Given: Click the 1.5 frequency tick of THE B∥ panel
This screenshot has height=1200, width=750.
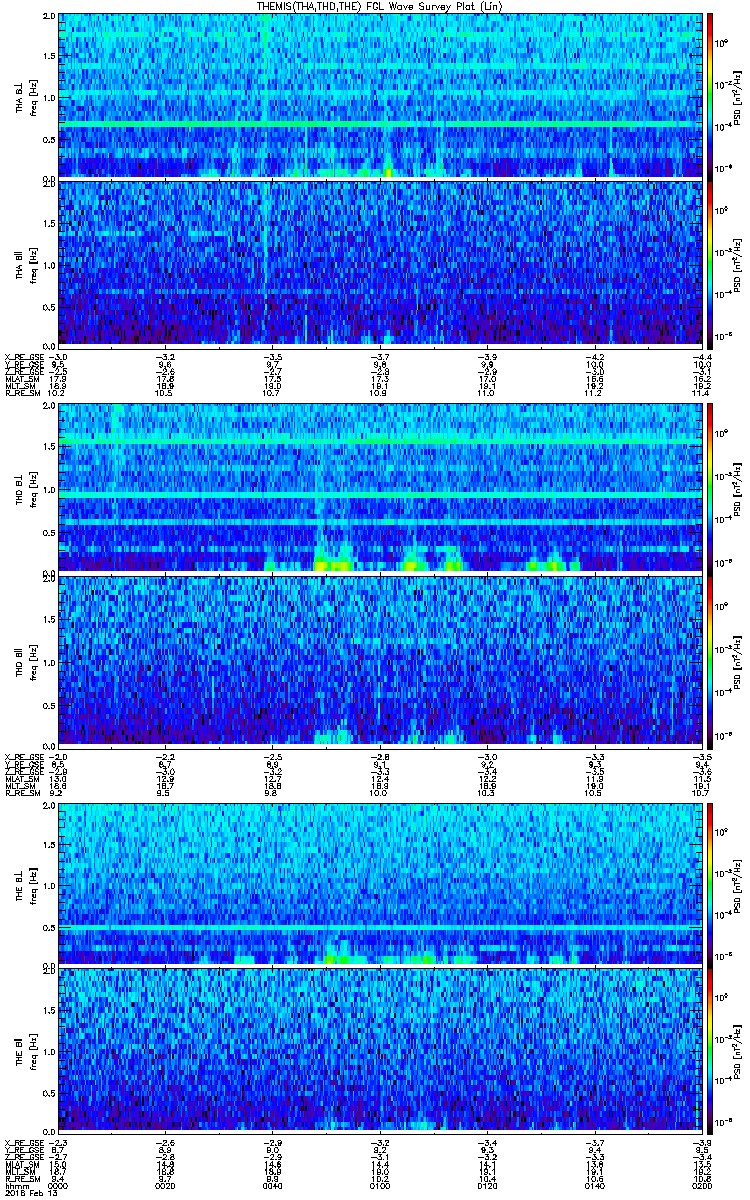Looking at the screenshot, I should click(x=49, y=1011).
